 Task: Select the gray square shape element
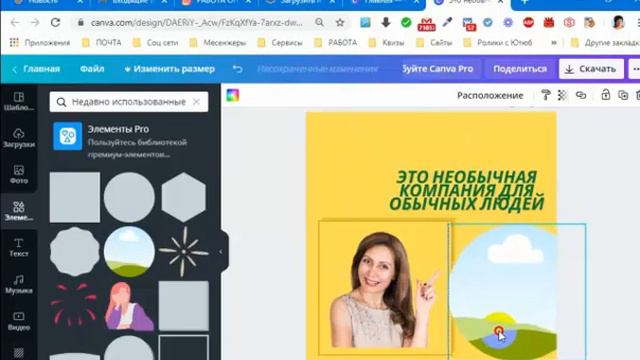point(75,197)
